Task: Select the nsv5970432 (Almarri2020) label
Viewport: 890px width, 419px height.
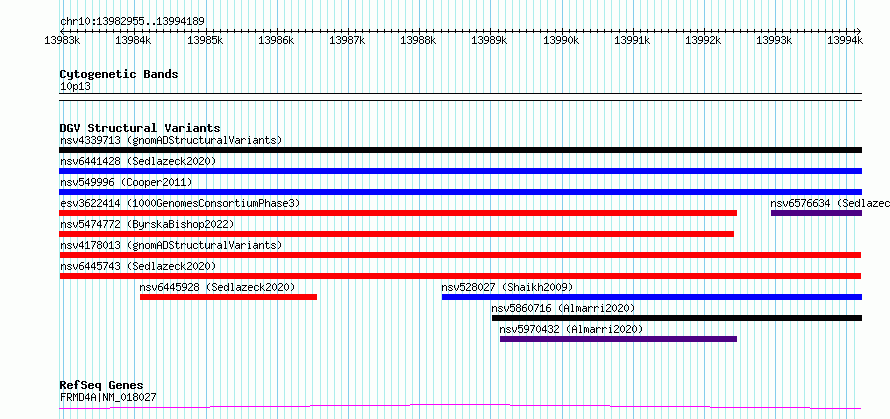Action: pos(571,329)
